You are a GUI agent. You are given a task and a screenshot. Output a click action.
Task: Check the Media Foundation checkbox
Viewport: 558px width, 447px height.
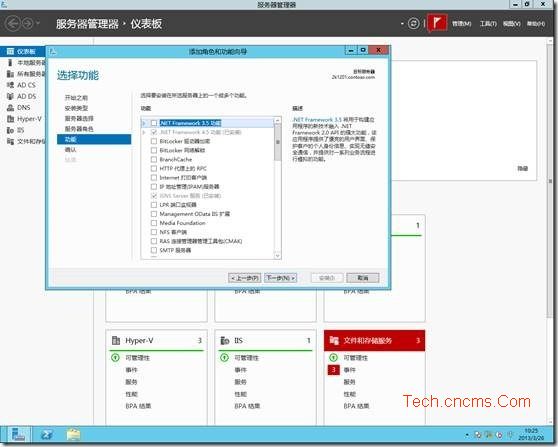(x=154, y=223)
